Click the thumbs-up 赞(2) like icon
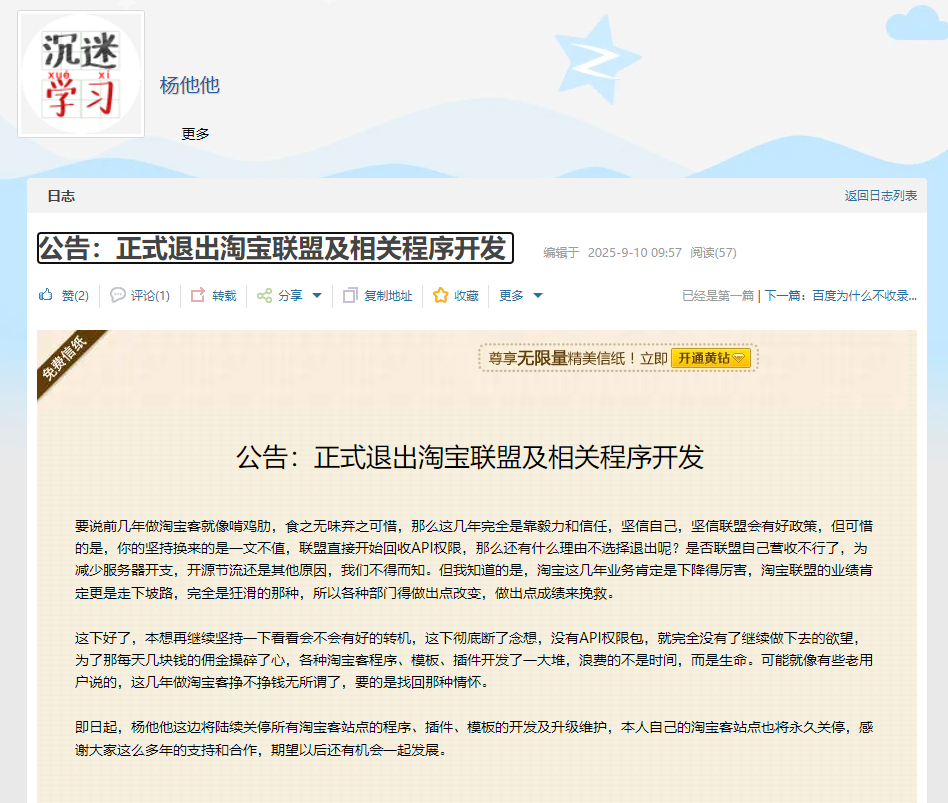 click(x=44, y=295)
